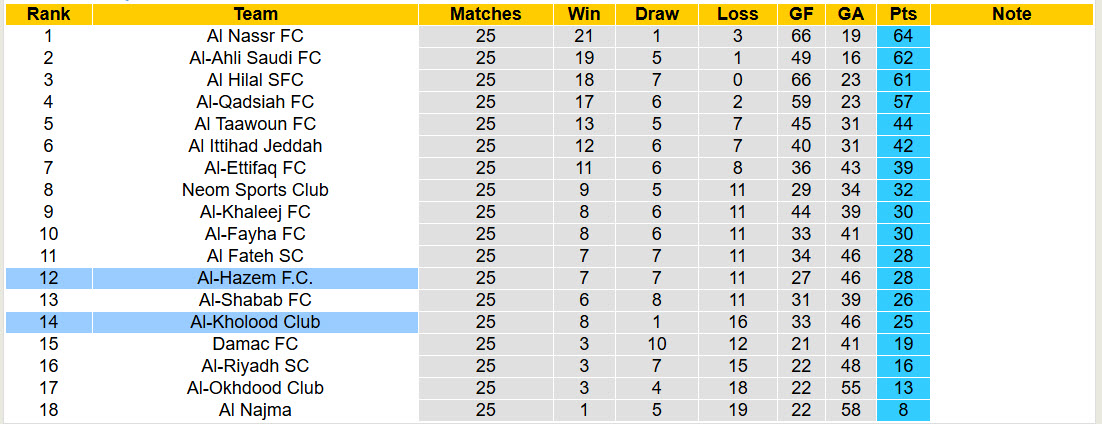This screenshot has height=424, width=1102.
Task: Click the Damac FC team name
Action: (255, 344)
